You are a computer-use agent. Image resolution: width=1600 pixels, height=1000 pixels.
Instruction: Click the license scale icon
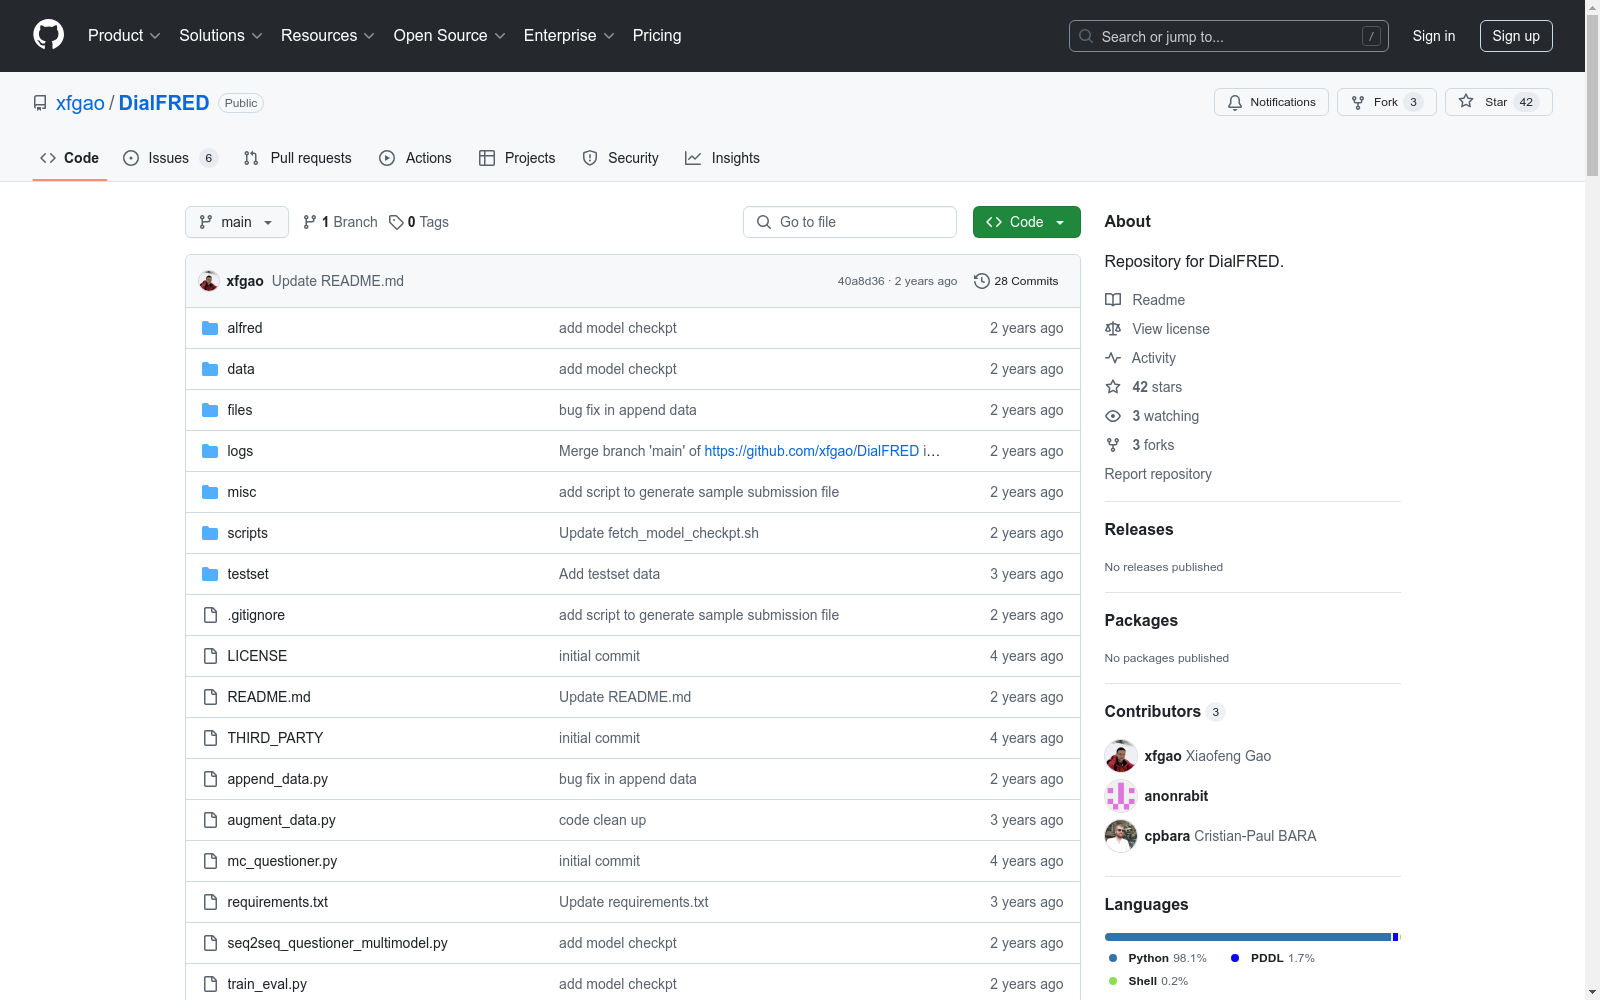(x=1113, y=329)
